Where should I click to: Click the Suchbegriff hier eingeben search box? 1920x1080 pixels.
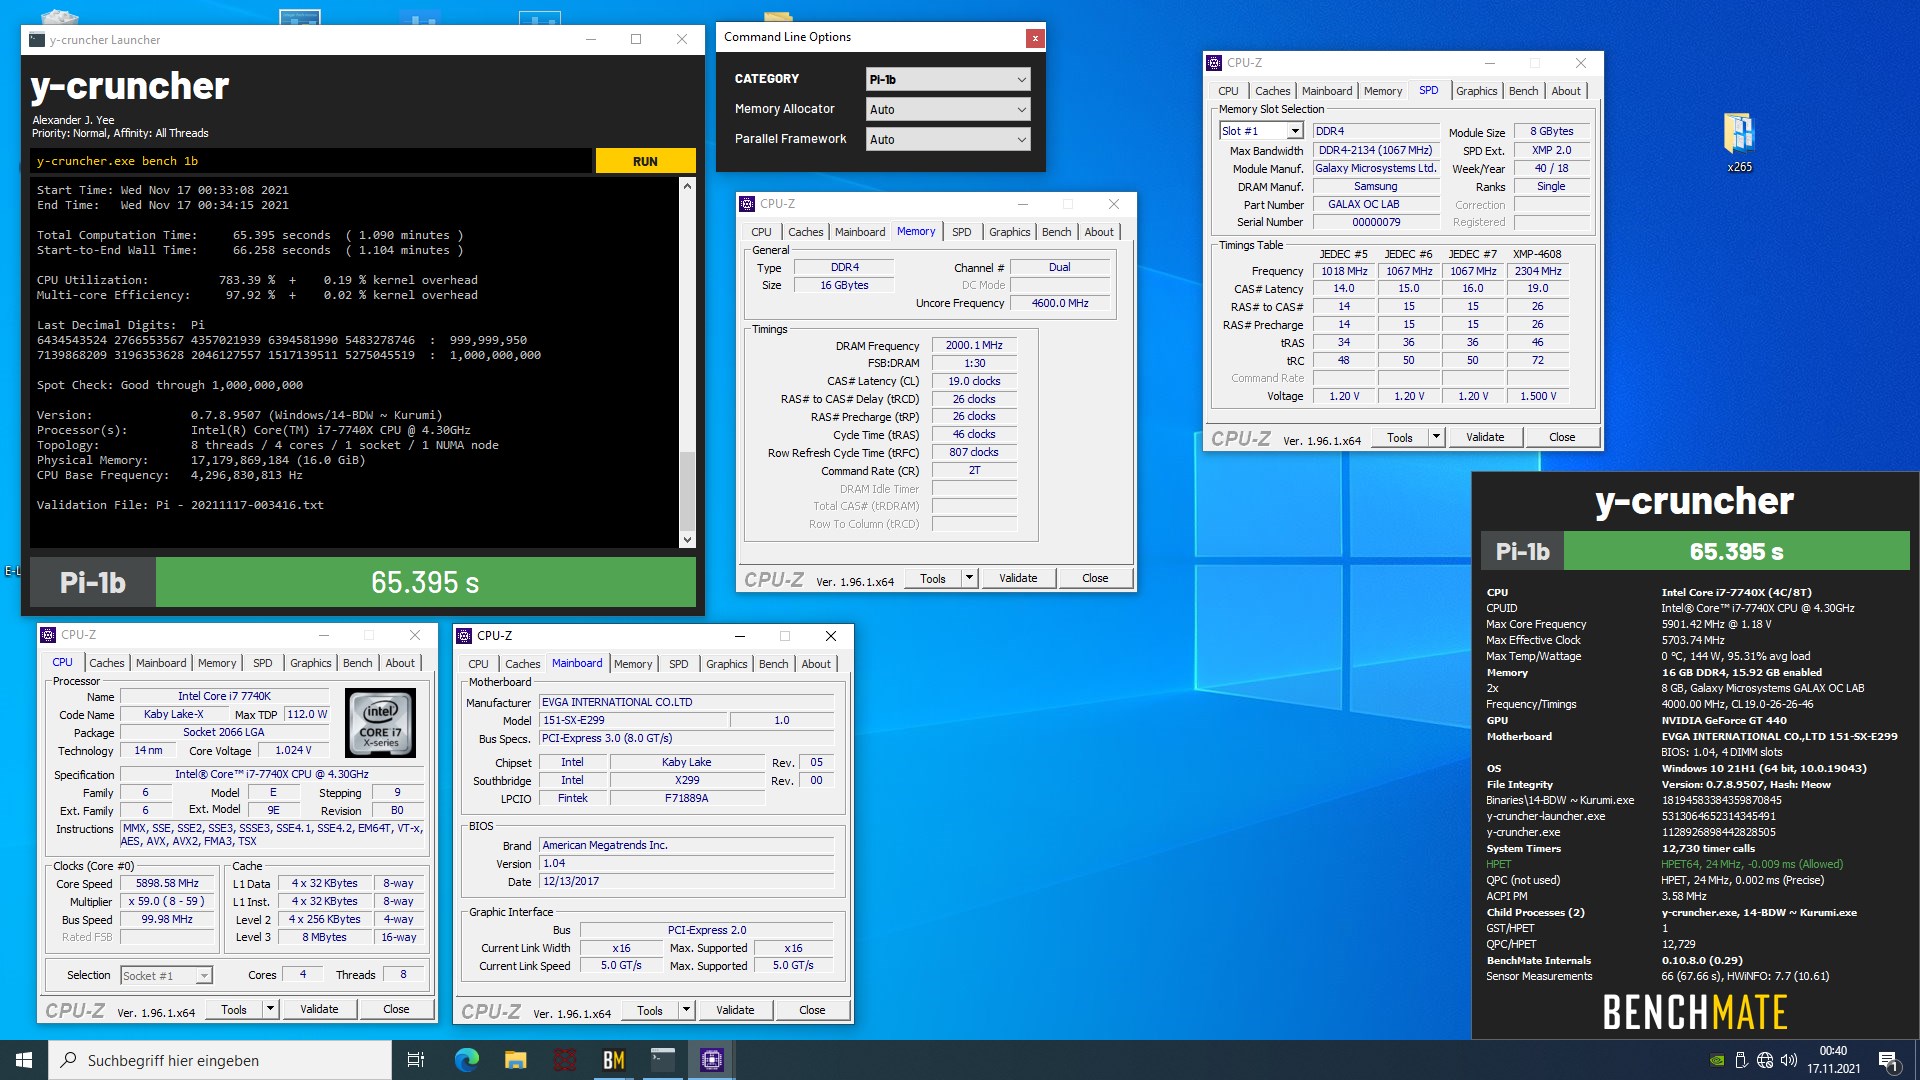pyautogui.click(x=220, y=1060)
